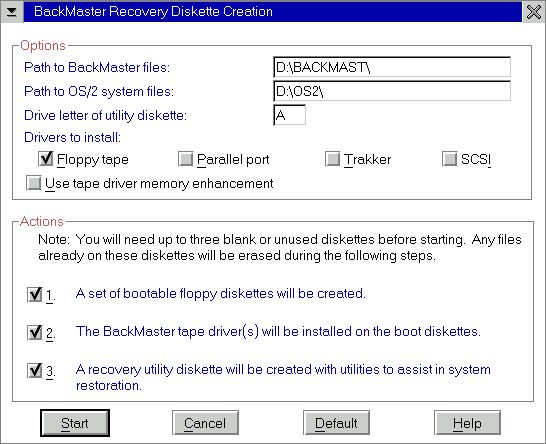Enable the SCSI driver checkbox

[x=450, y=159]
